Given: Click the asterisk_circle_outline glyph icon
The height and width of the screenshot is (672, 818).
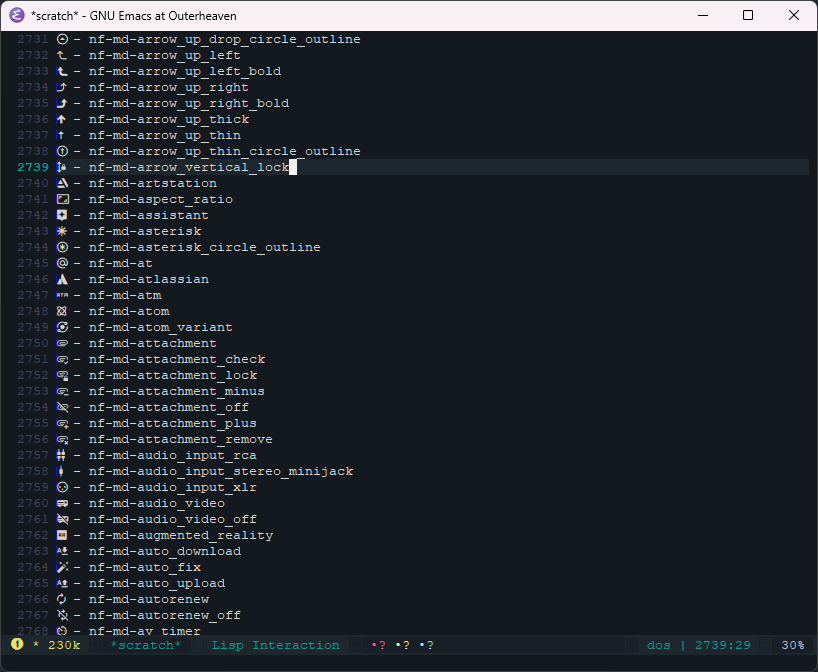Looking at the screenshot, I should point(62,247).
